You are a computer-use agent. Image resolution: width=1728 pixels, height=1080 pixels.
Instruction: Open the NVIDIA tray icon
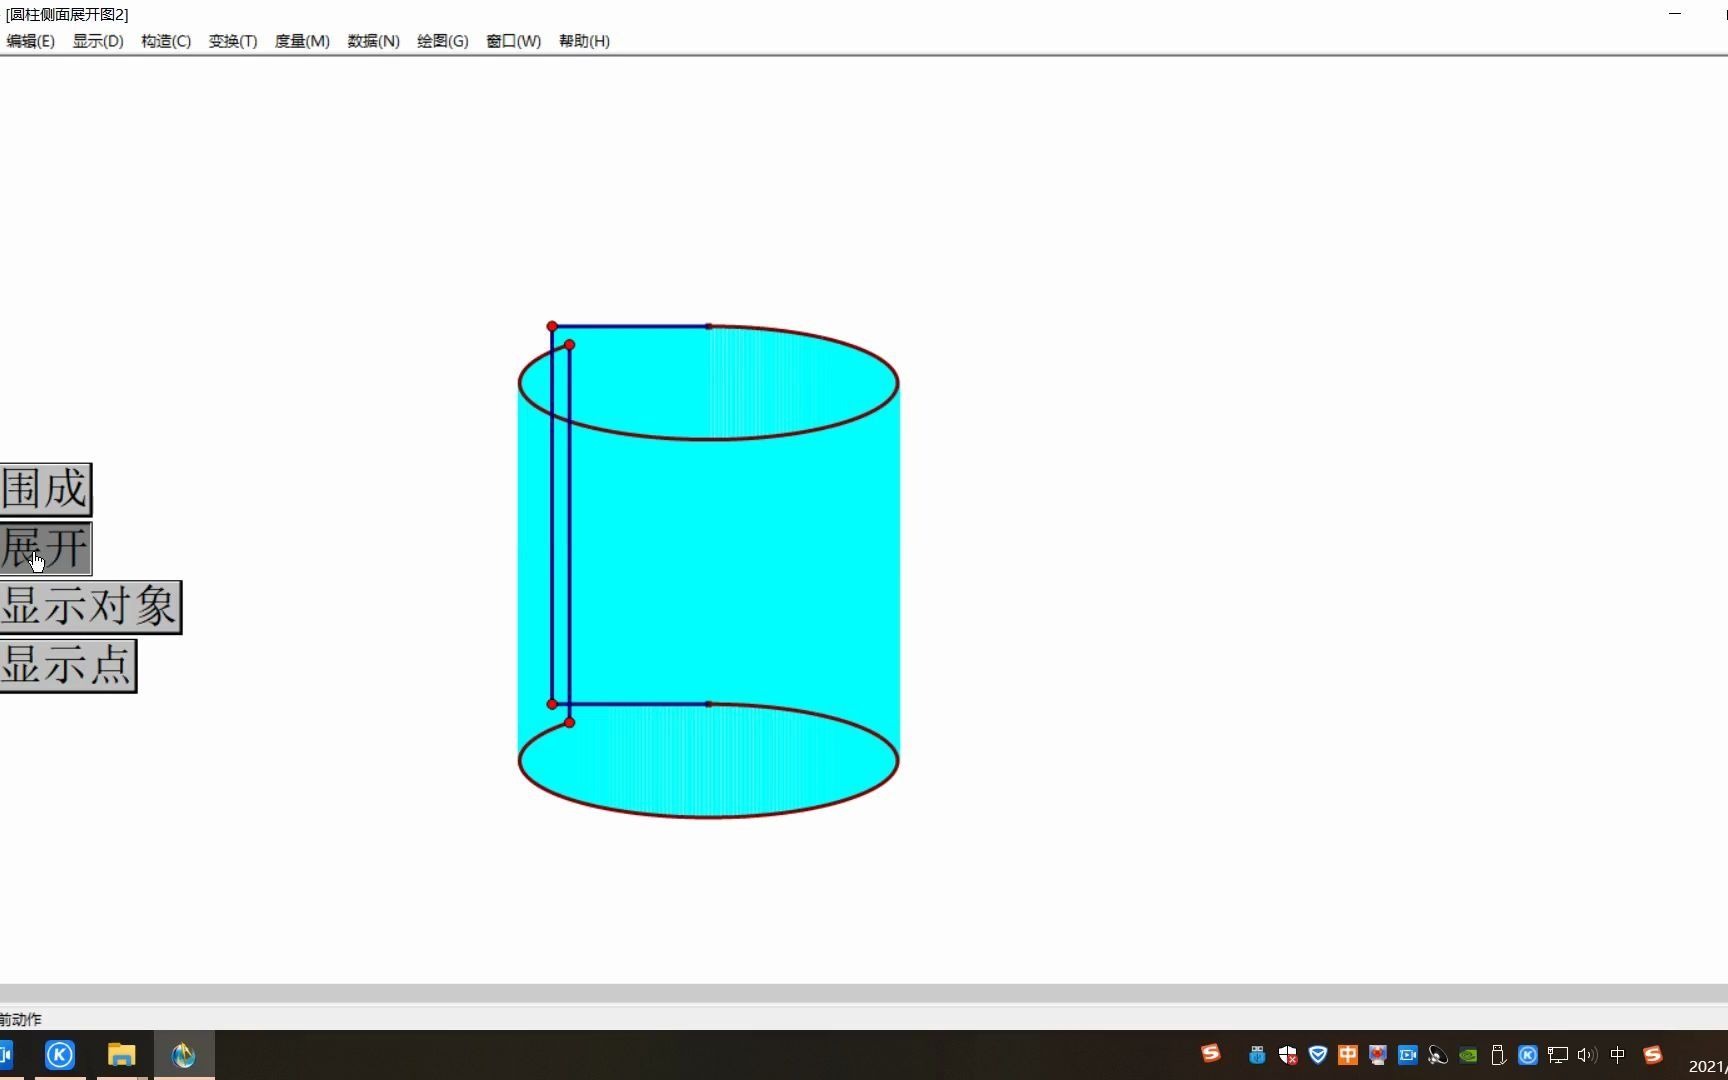click(1468, 1055)
